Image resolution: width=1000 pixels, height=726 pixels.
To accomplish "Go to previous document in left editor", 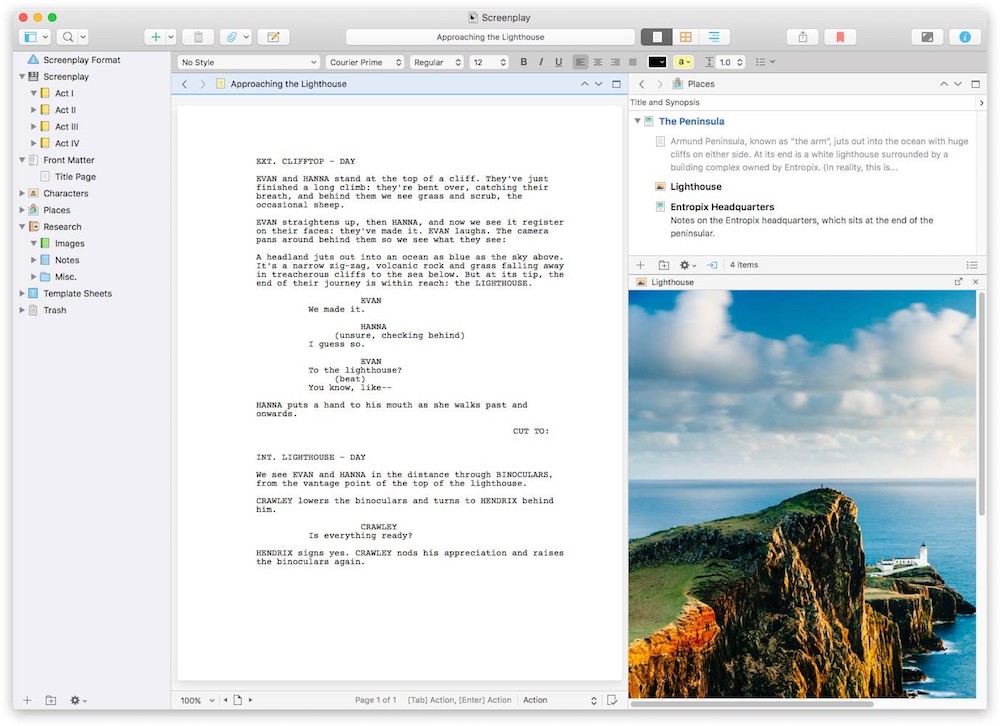I will 584,84.
